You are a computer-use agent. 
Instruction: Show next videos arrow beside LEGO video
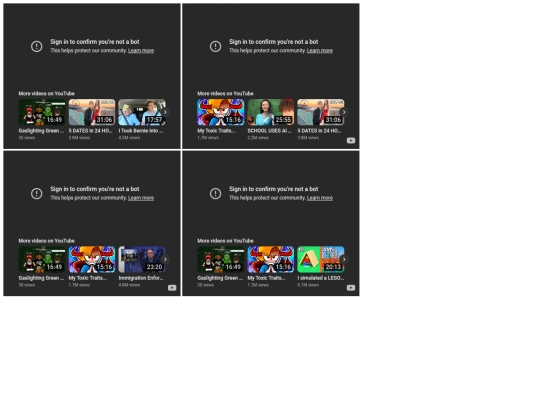(x=344, y=259)
